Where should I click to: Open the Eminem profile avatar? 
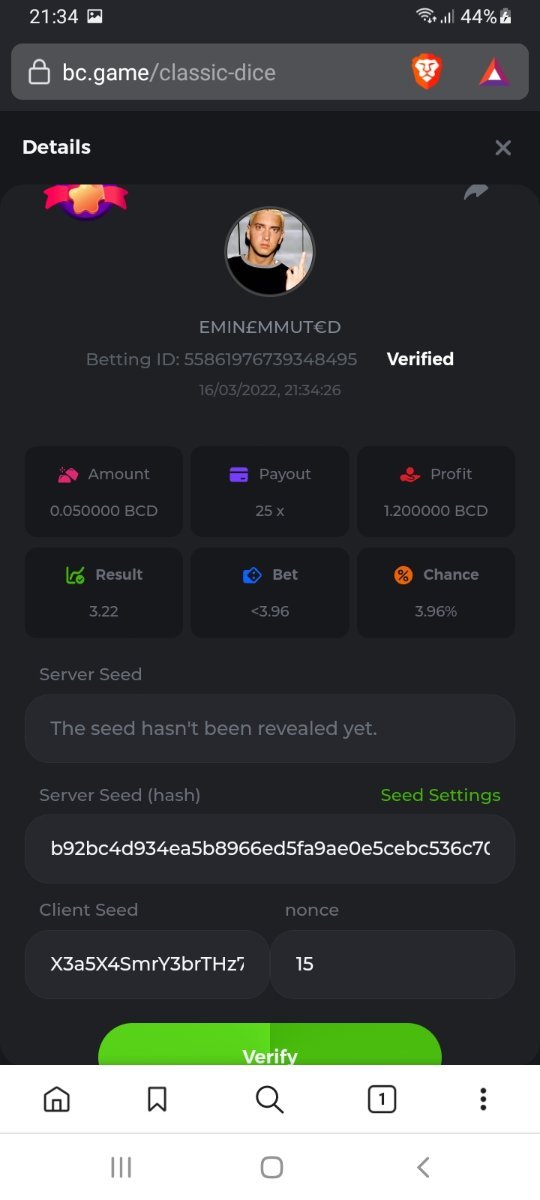[270, 251]
